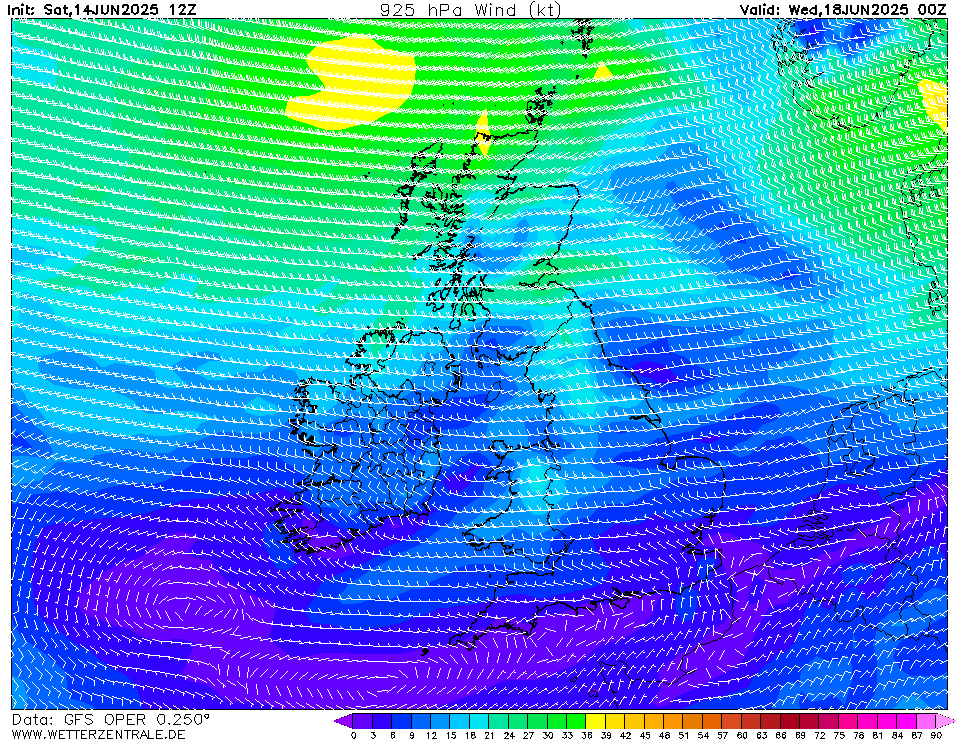Open the WWW.WETTERZENTRALE.DE link text
The width and height of the screenshot is (959, 741).
click(98, 734)
